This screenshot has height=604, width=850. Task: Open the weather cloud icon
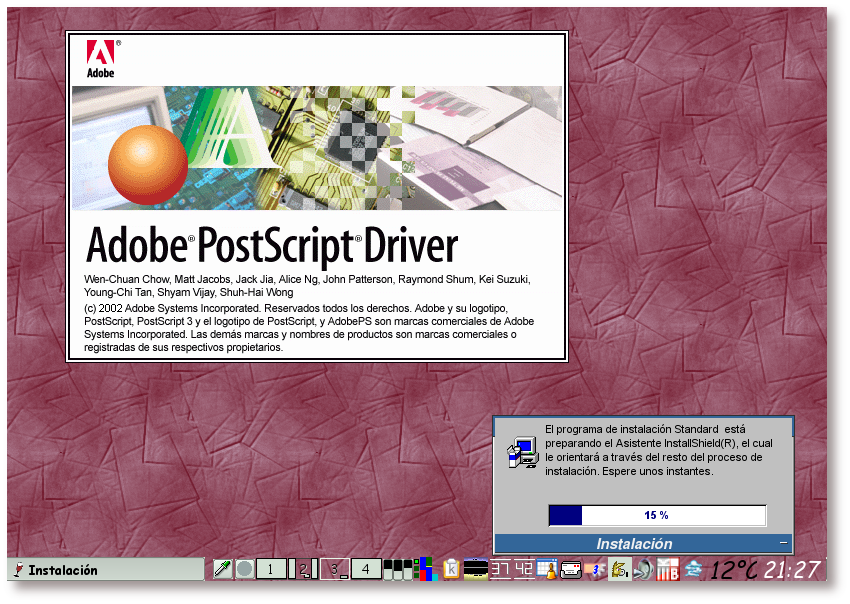[x=693, y=569]
